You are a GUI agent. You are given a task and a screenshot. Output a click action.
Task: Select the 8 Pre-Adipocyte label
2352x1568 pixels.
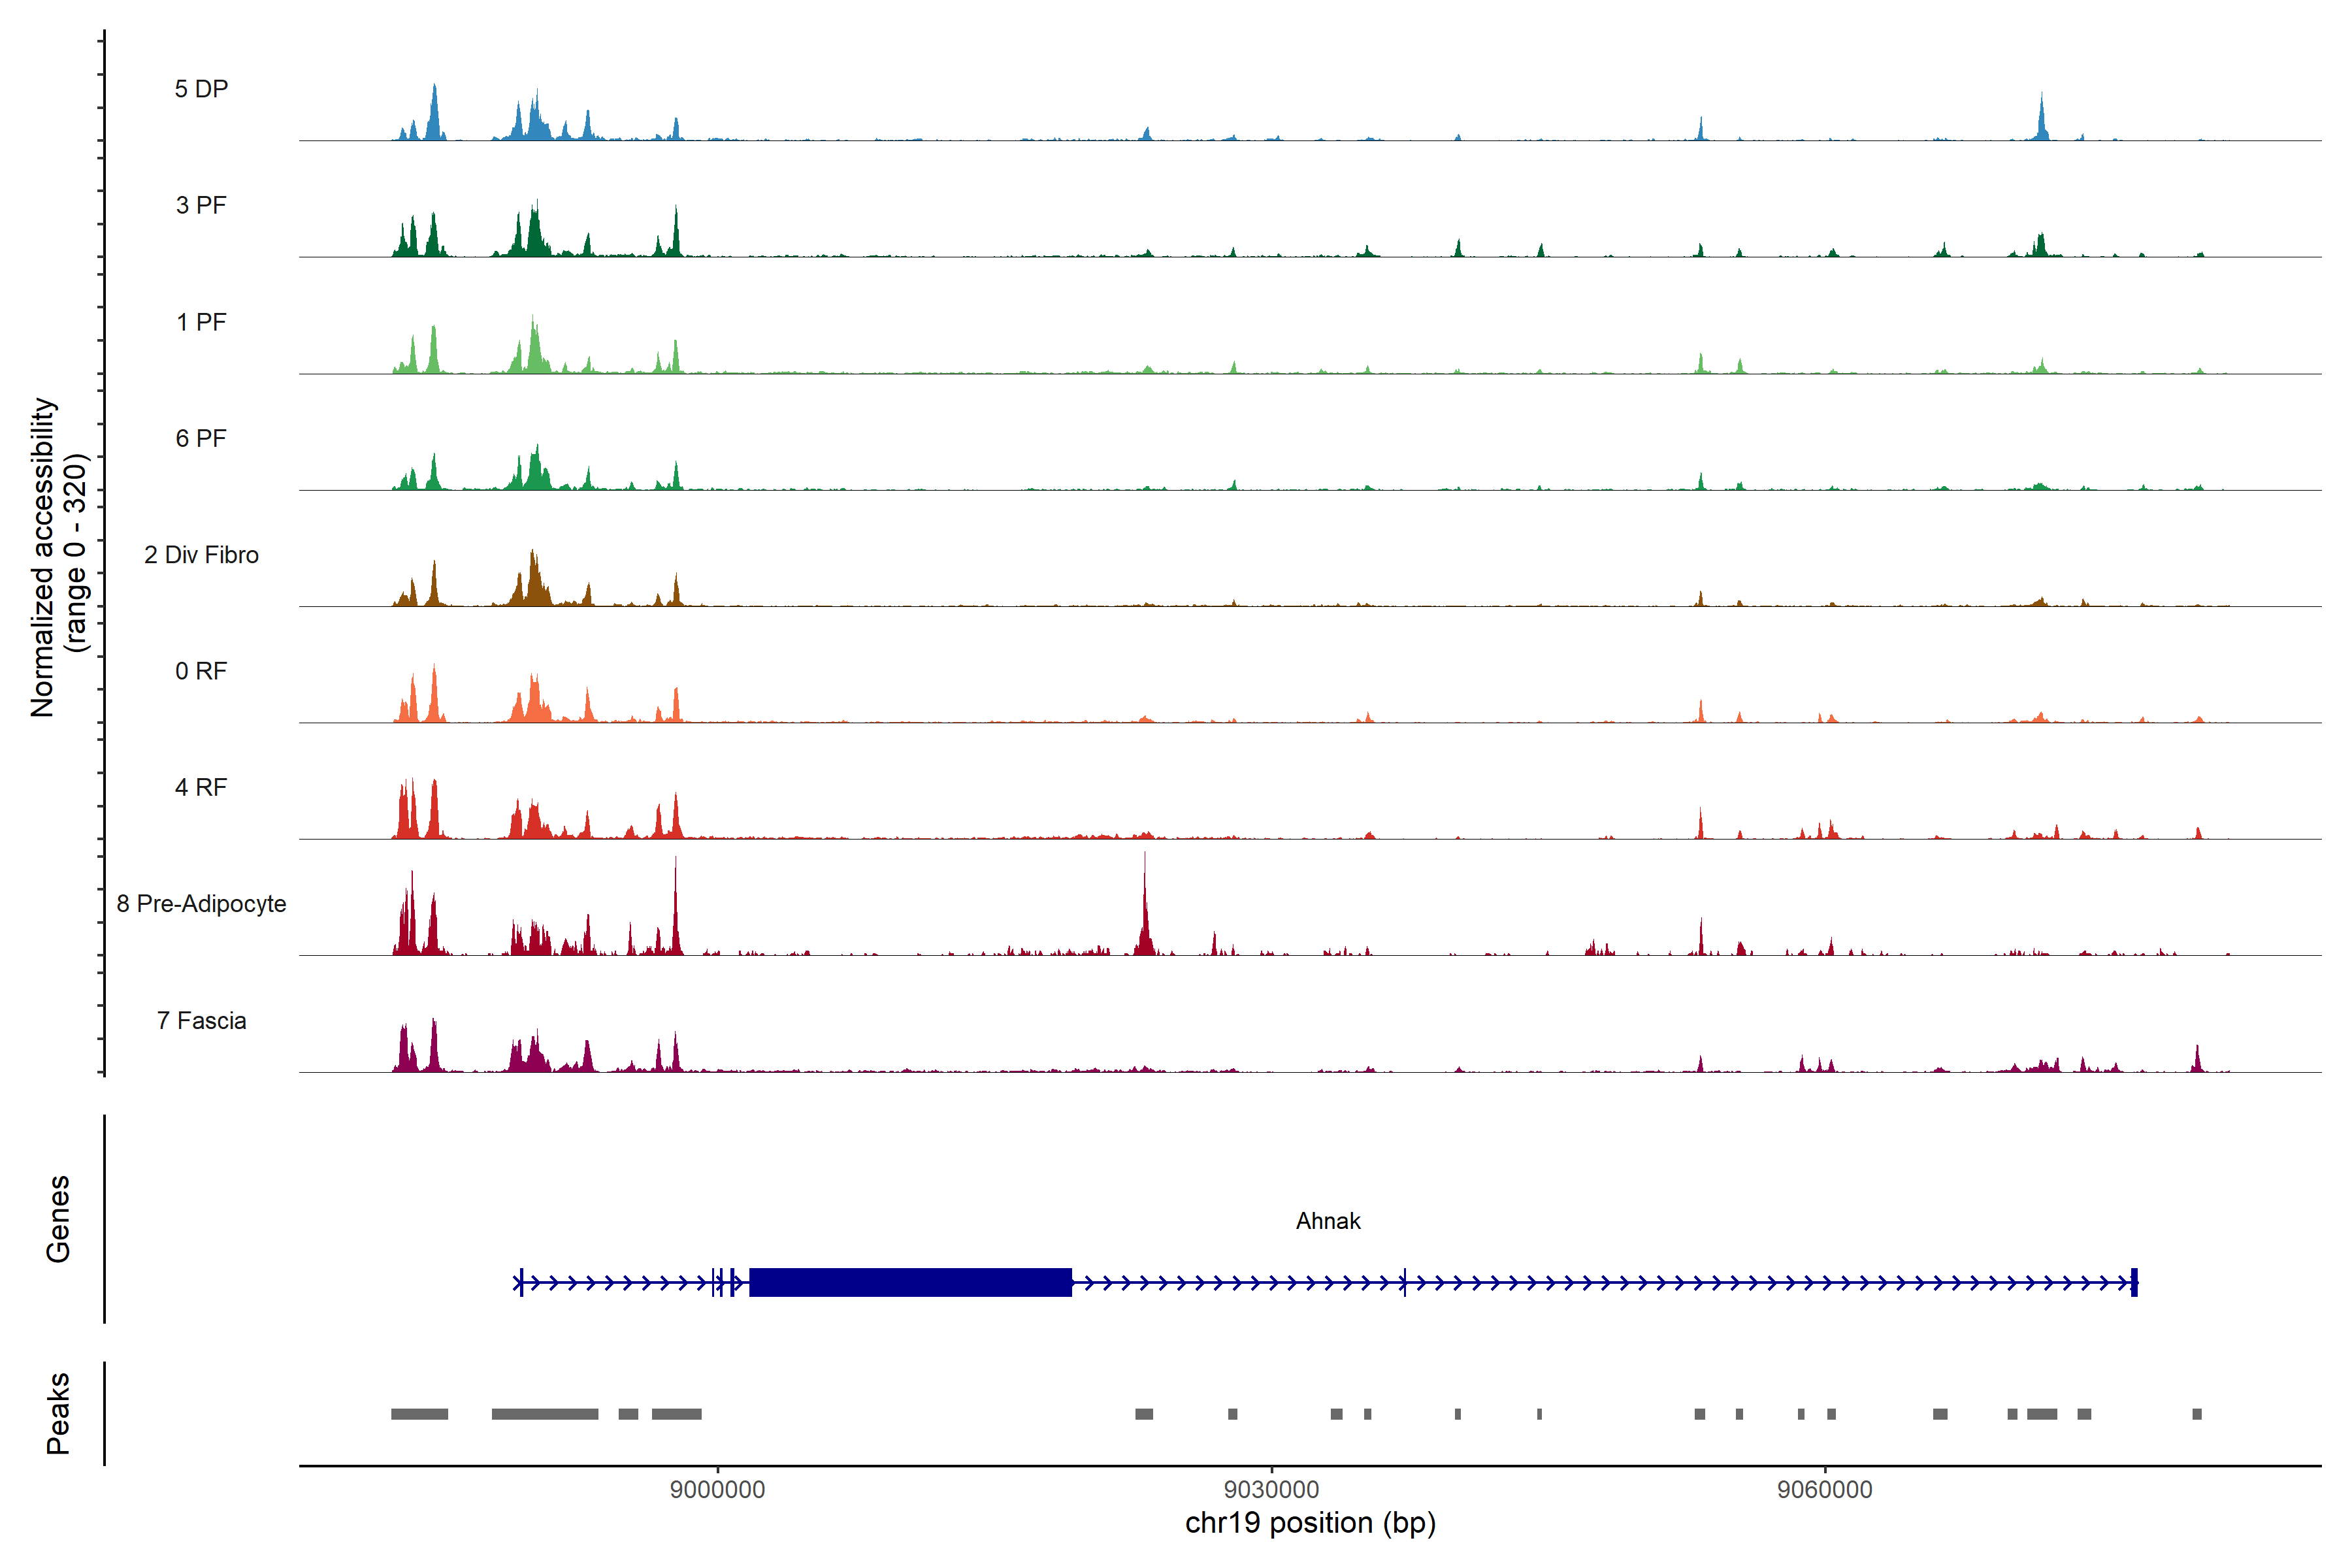[x=201, y=904]
